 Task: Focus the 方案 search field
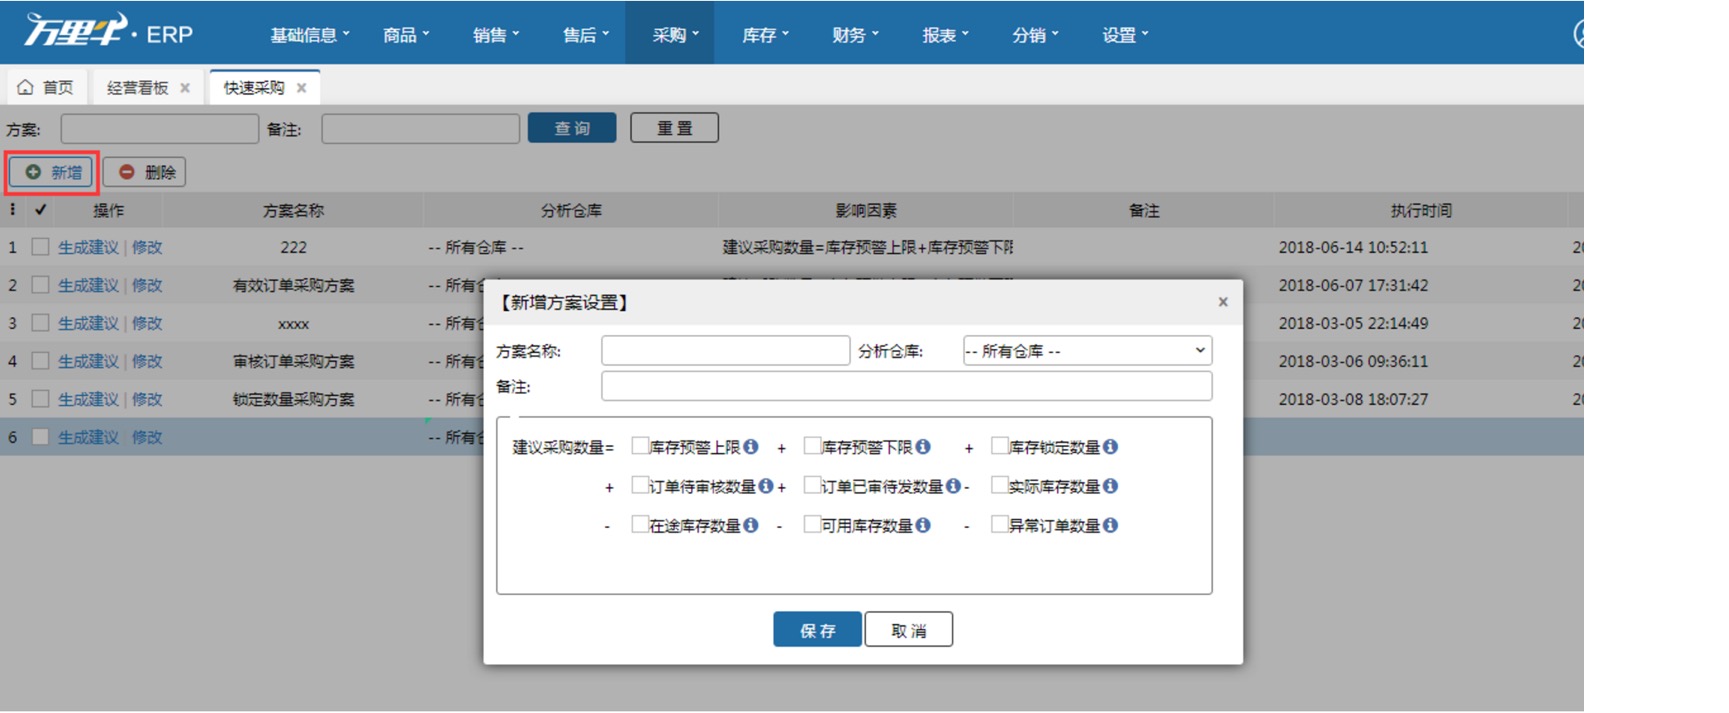click(160, 129)
